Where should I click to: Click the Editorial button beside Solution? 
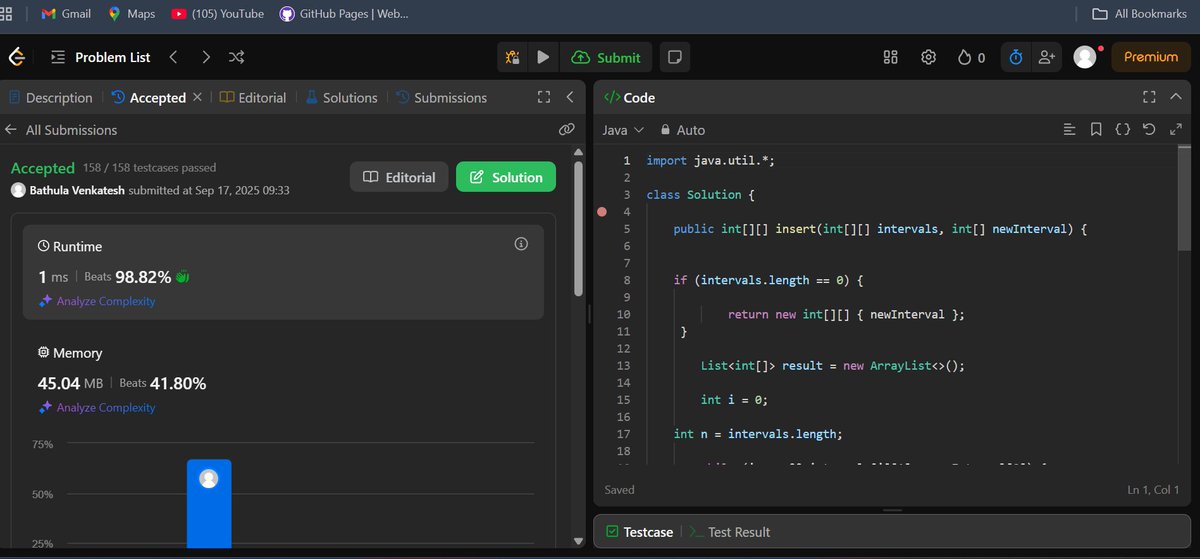coord(399,177)
